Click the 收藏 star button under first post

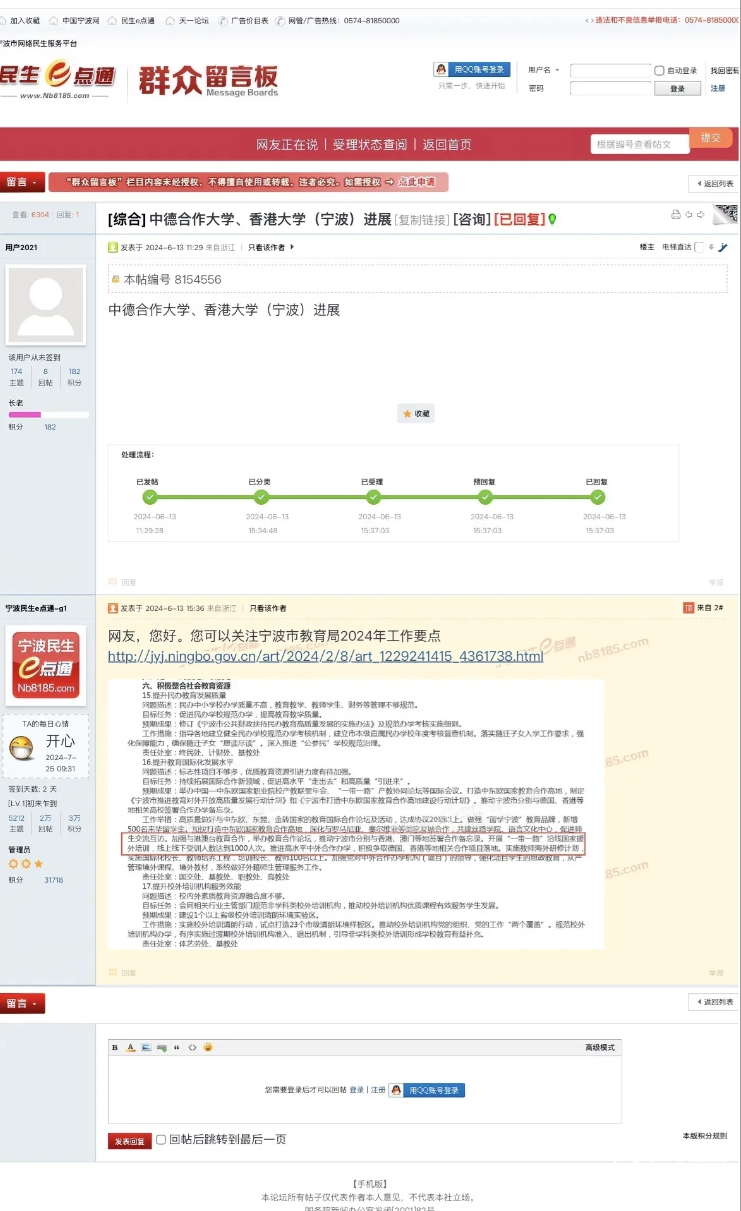tap(415, 413)
